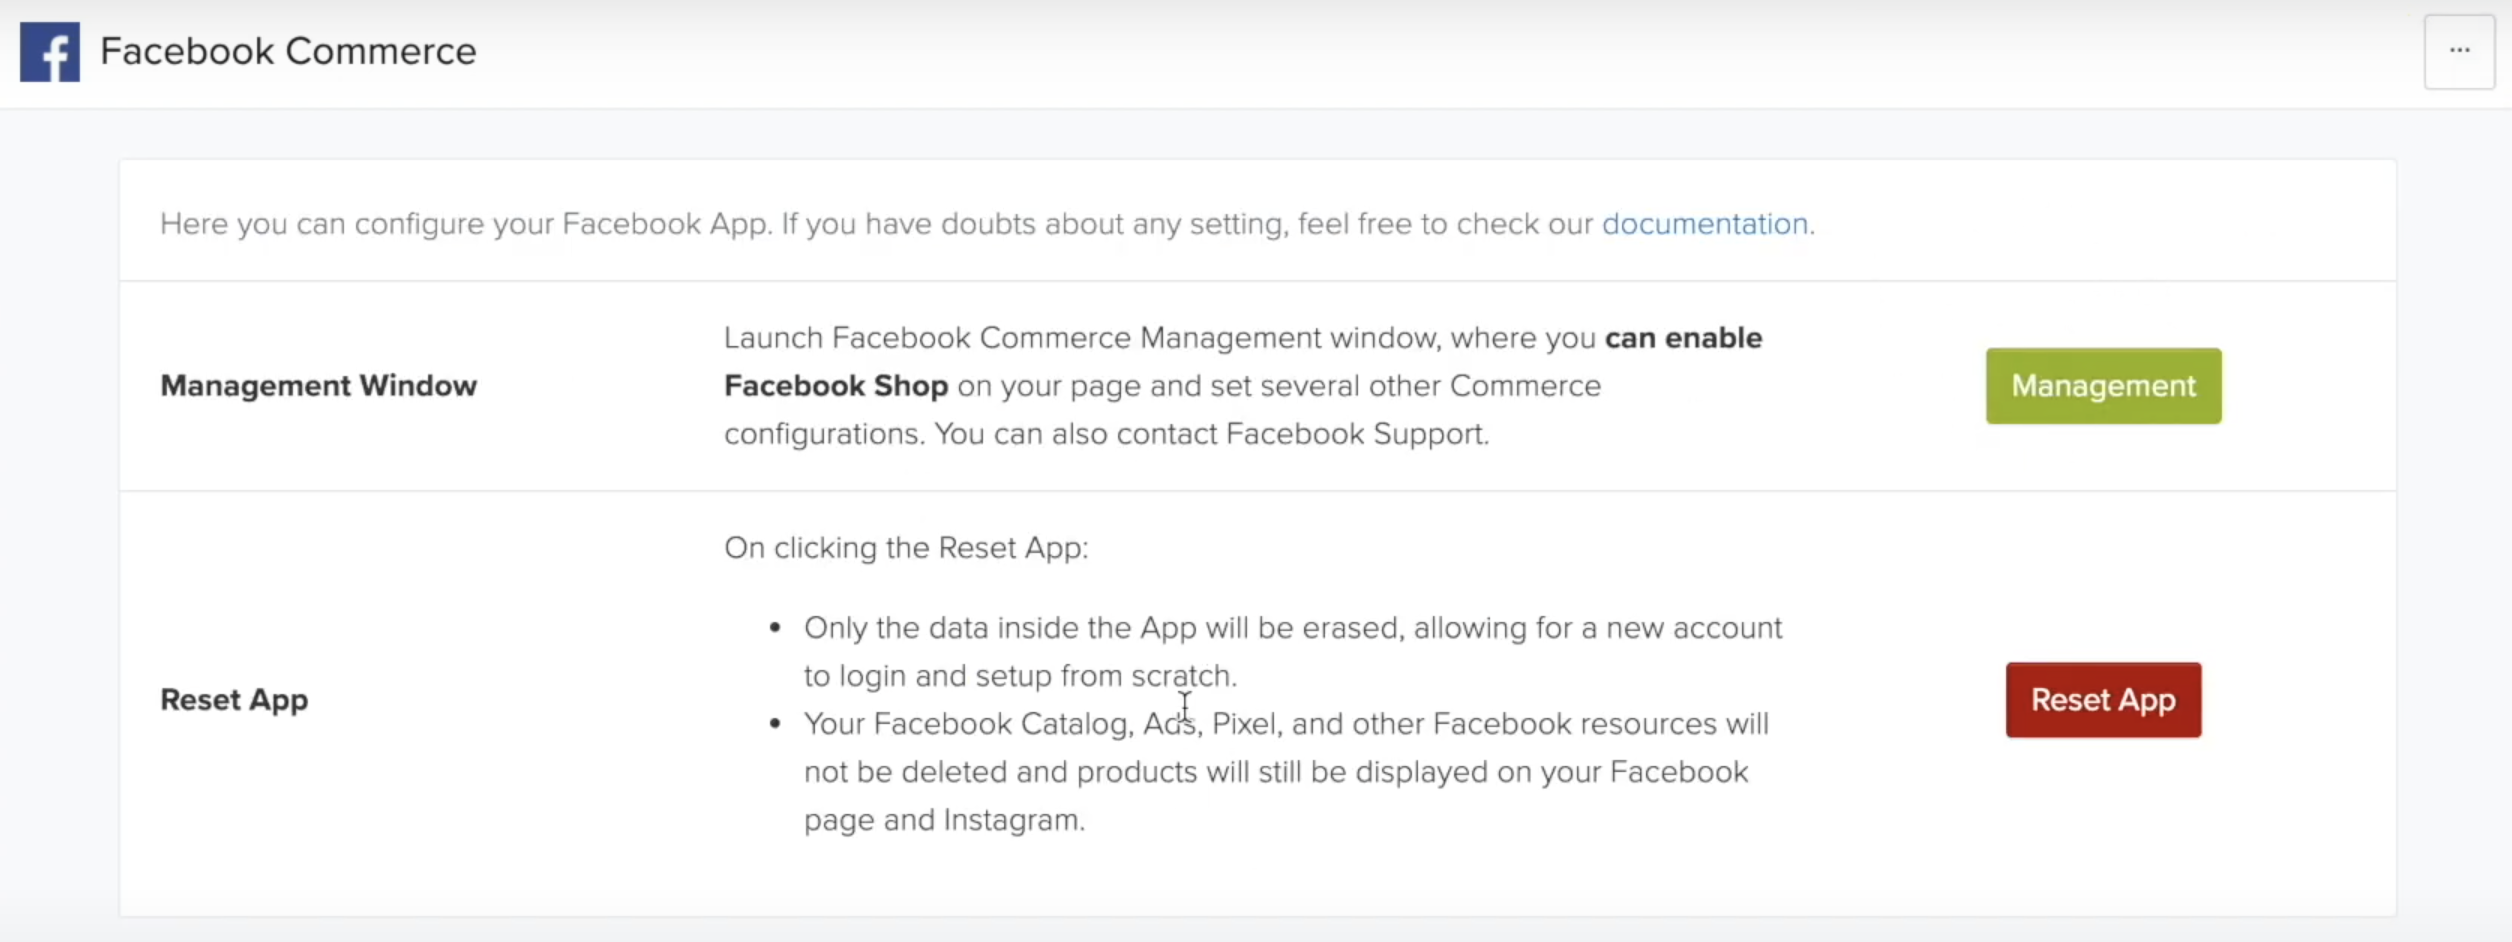Click the bold 'Facebook Shop' text
This screenshot has height=942, width=2512.
coord(836,386)
